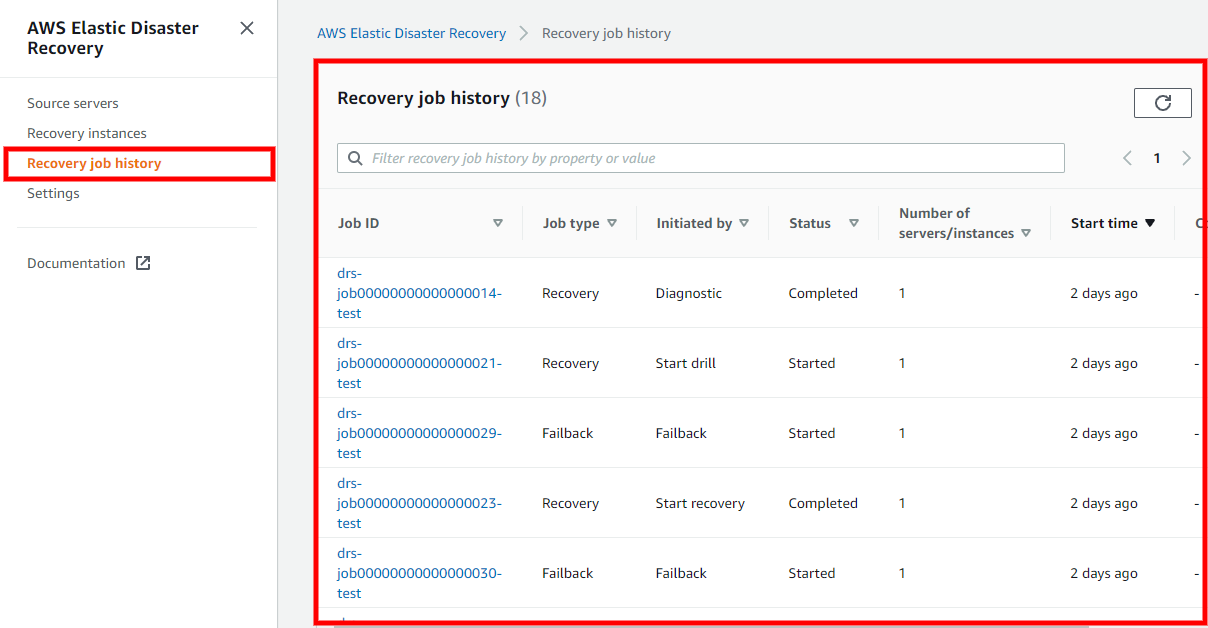
Task: Open job drs-job00000000000000021-test
Action: [x=419, y=363]
